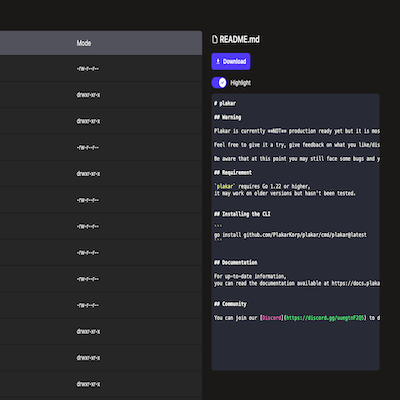Select the '## Installing the CLI' heading
The height and width of the screenshot is (400, 400).
[x=242, y=214]
